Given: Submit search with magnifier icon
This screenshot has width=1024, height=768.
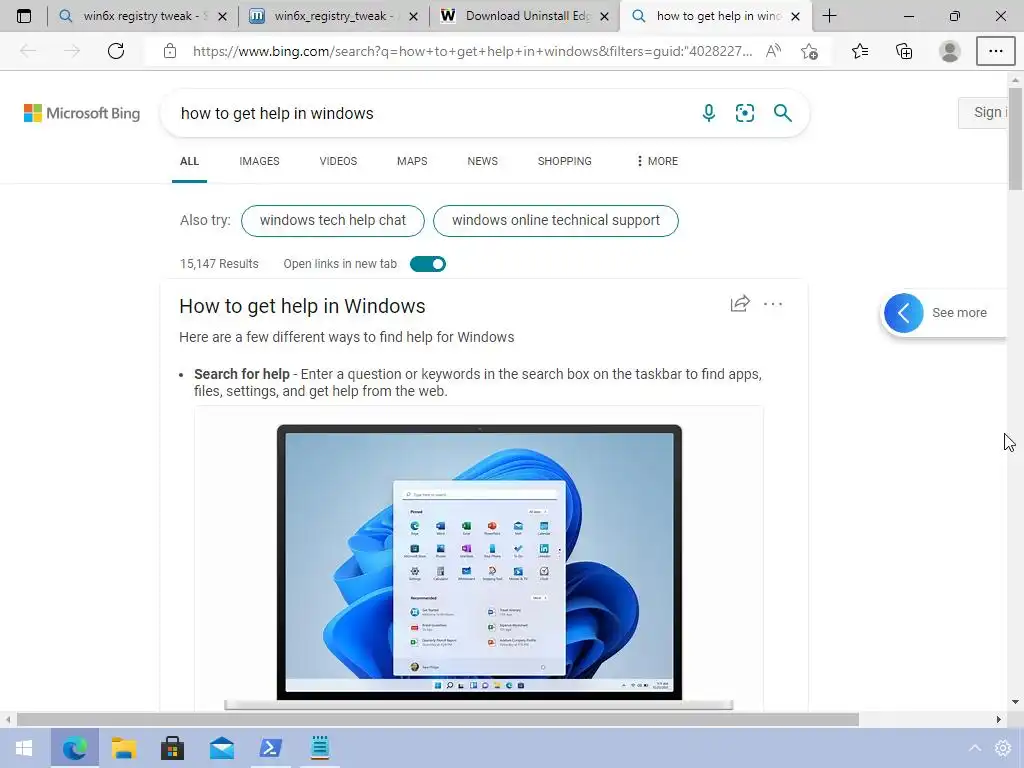Looking at the screenshot, I should pos(782,113).
